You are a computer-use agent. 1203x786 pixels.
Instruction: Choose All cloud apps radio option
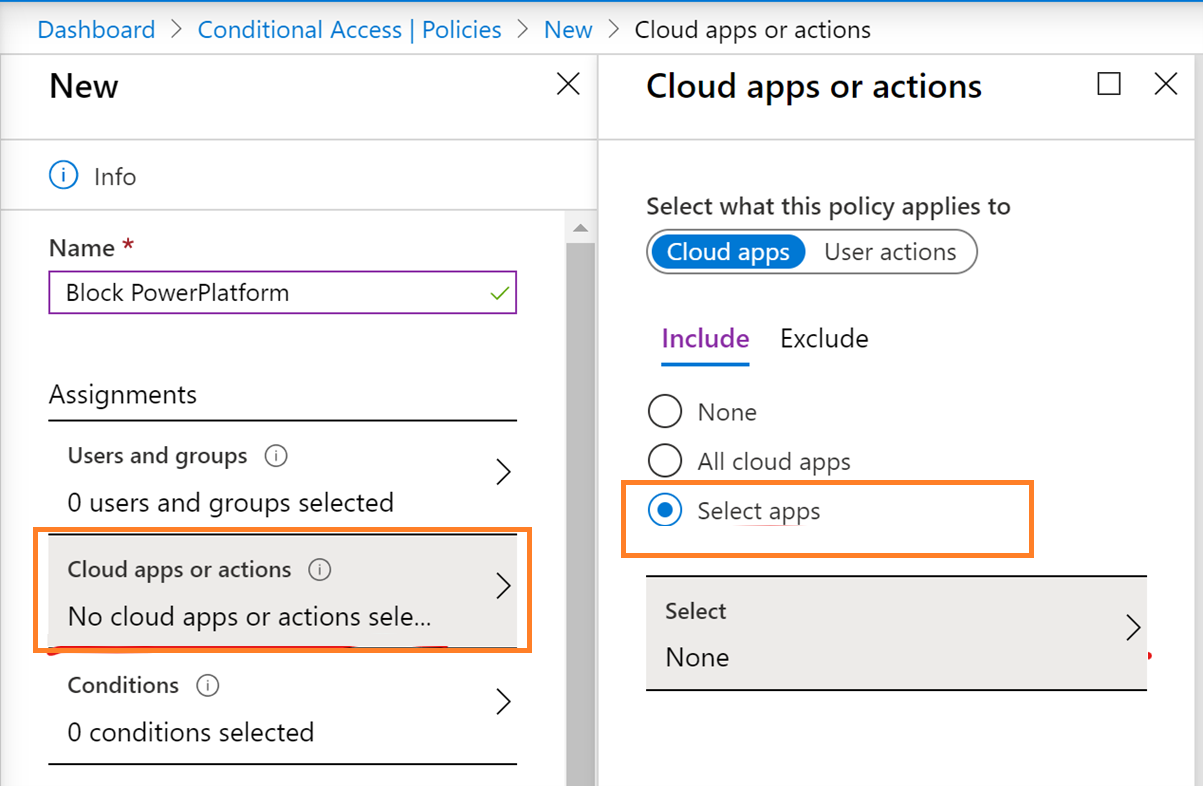[665, 461]
